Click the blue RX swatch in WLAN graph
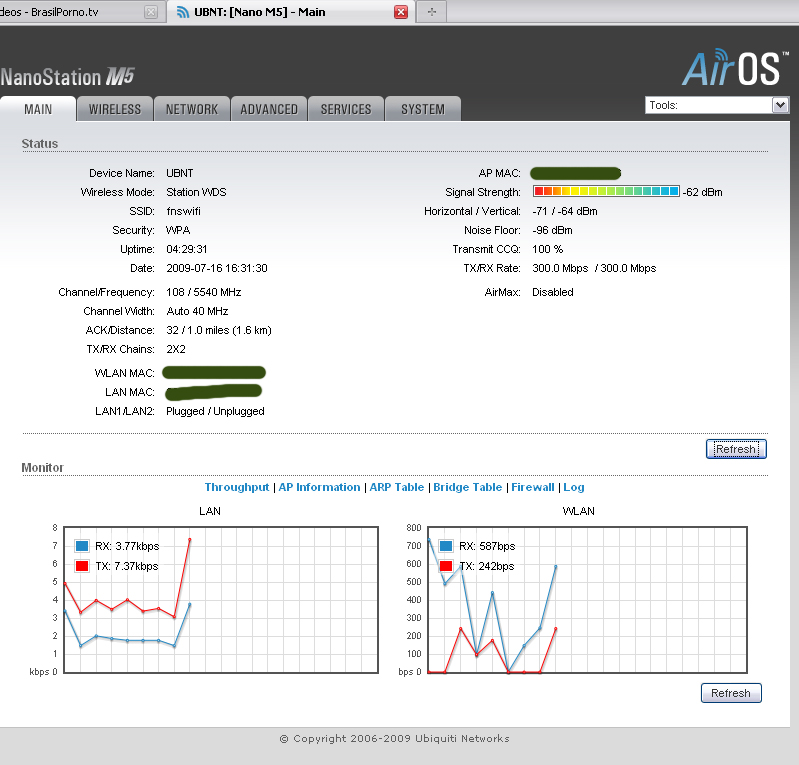799x765 pixels. [446, 546]
